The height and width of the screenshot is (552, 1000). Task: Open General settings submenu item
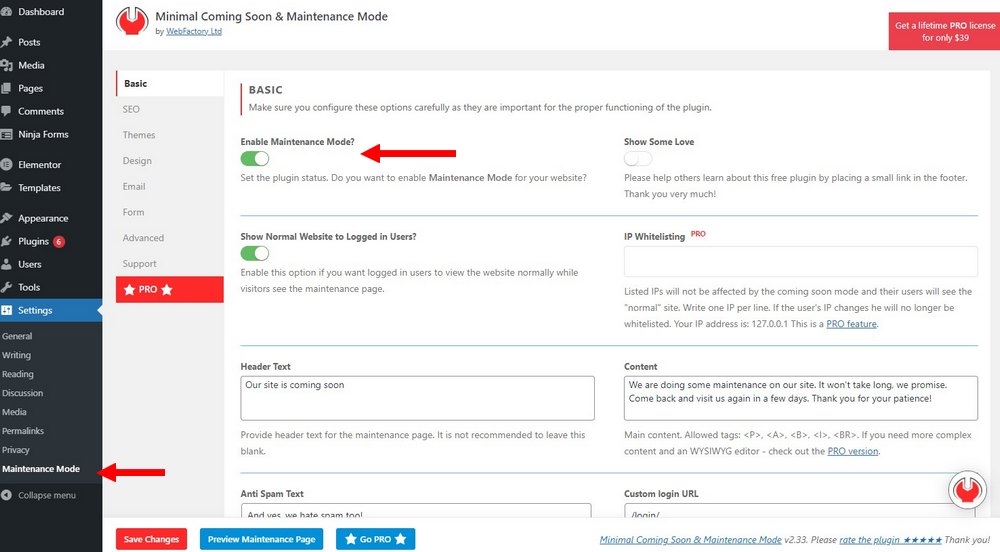tap(17, 336)
